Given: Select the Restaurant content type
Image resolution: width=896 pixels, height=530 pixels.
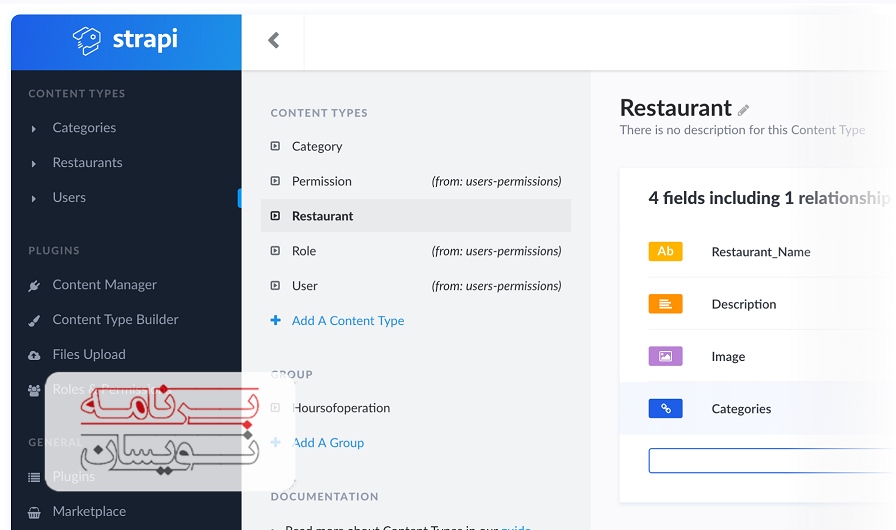Looking at the screenshot, I should (x=415, y=216).
